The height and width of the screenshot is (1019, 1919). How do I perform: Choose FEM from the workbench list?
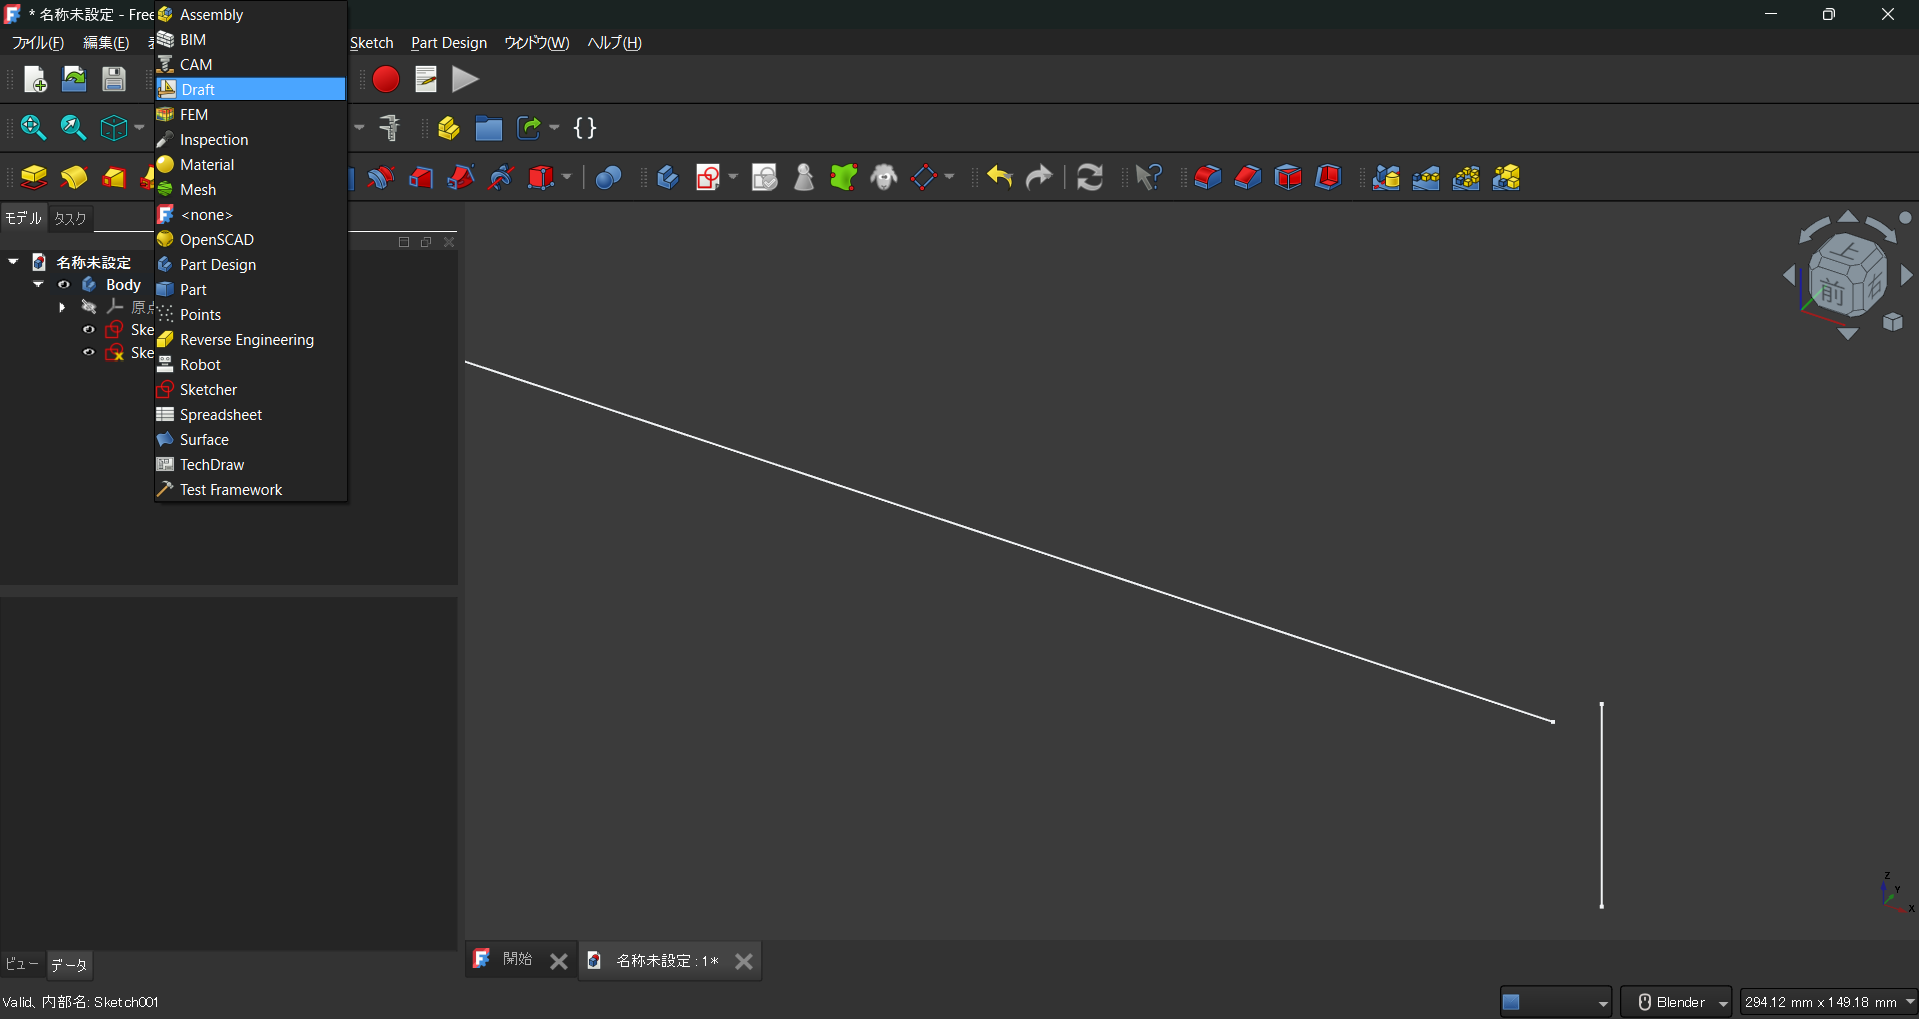point(251,114)
